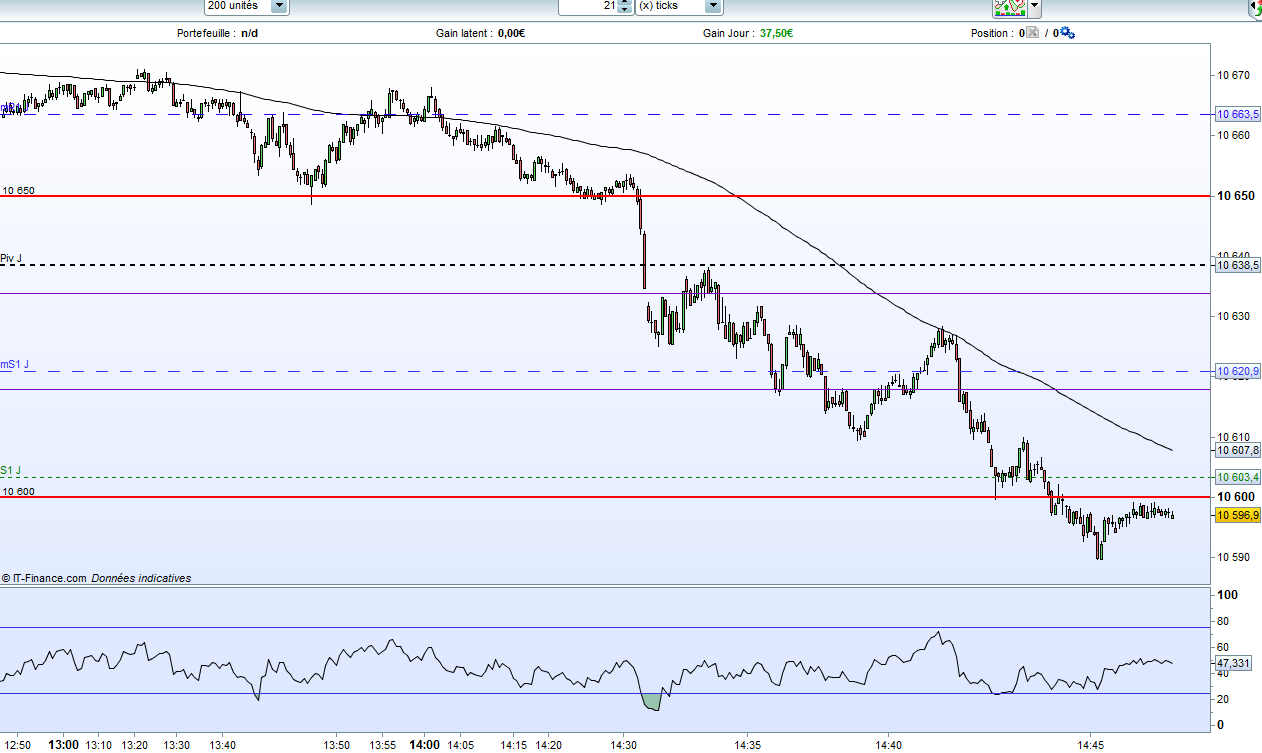Click the 14:30 time axis label
The image size is (1262, 753).
coord(624,745)
